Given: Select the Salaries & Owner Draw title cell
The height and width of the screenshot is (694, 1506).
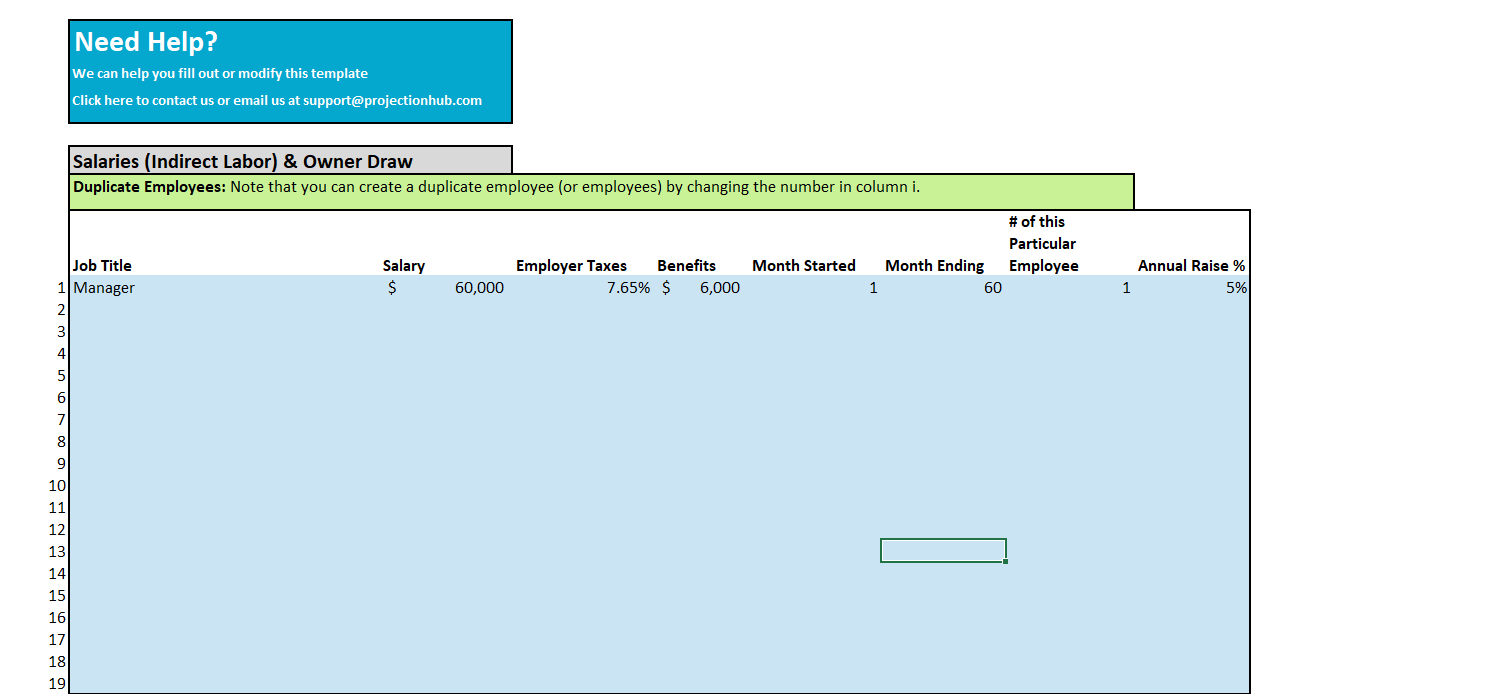Looking at the screenshot, I should (290, 160).
